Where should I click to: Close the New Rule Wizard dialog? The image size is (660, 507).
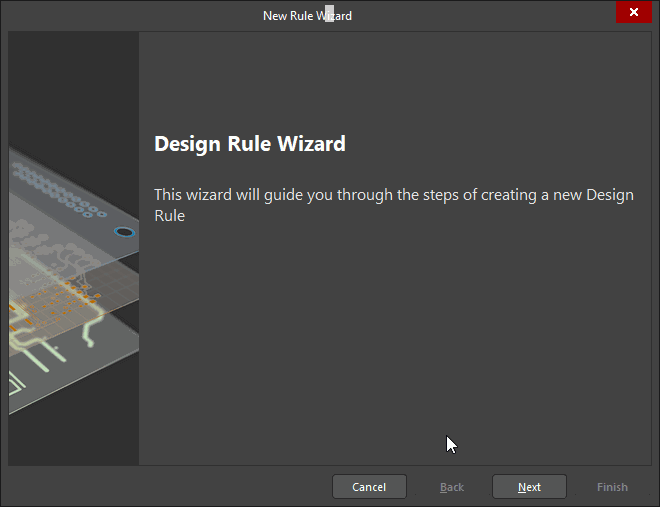tap(633, 12)
